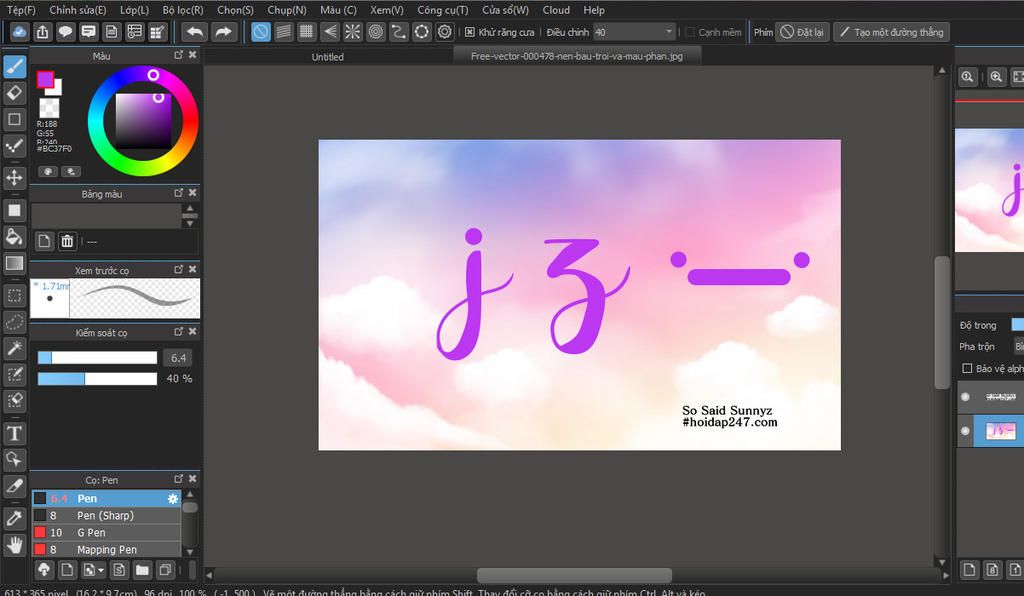
Task: Open the brush folder icon in the Cọ panel
Action: coord(142,570)
